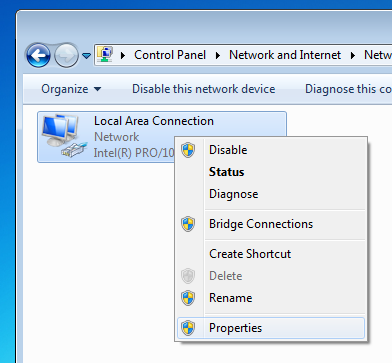Expand arrow after Network and Internet breadcrumb
Screen dimensions: 392x363
click(353, 55)
